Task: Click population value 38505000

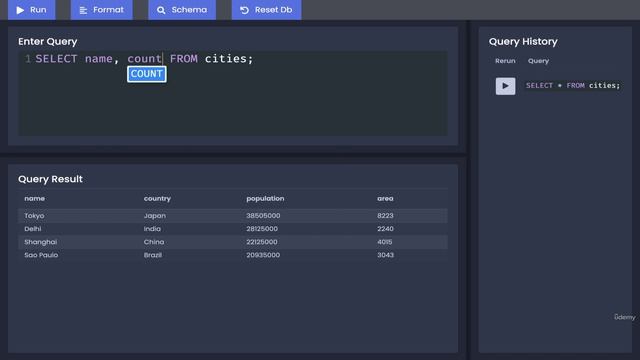Action: pyautogui.click(x=263, y=216)
